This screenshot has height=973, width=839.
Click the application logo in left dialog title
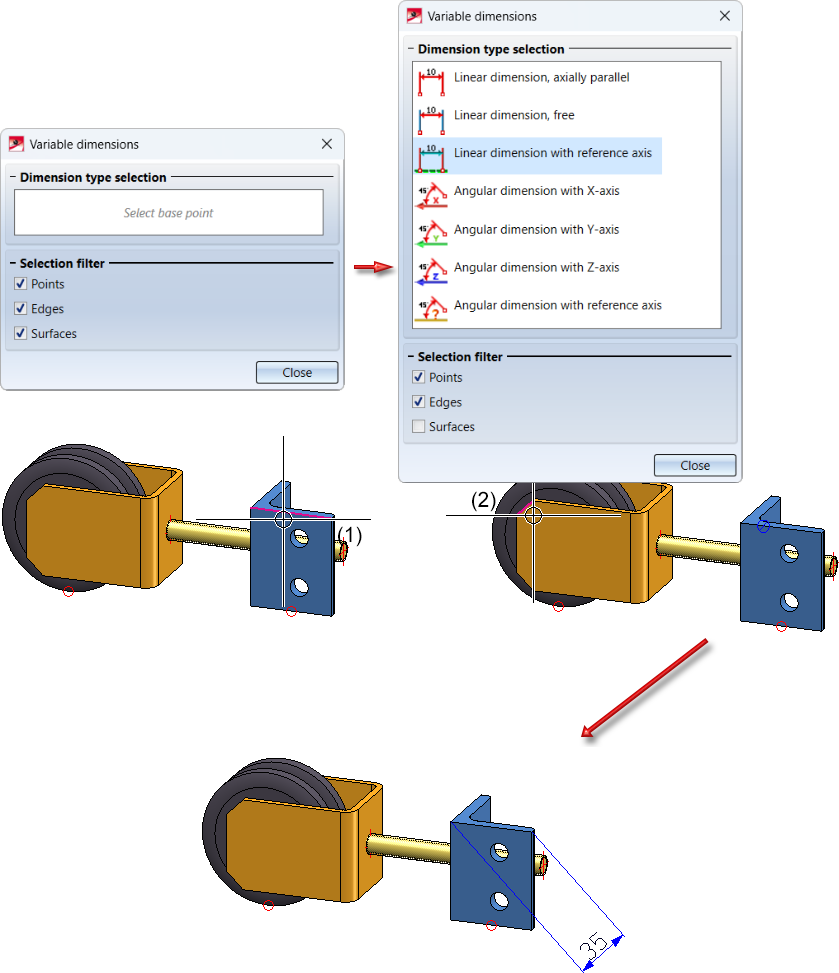tap(16, 145)
